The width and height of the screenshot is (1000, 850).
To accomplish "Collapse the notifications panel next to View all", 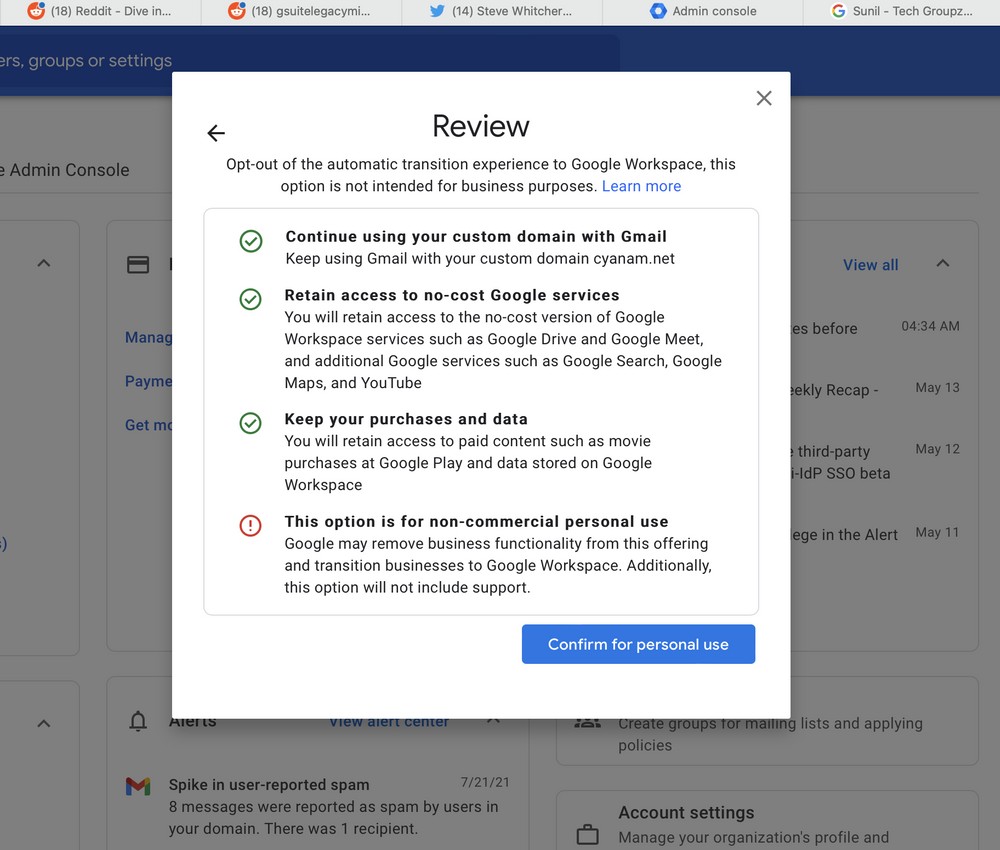I will pyautogui.click(x=943, y=263).
